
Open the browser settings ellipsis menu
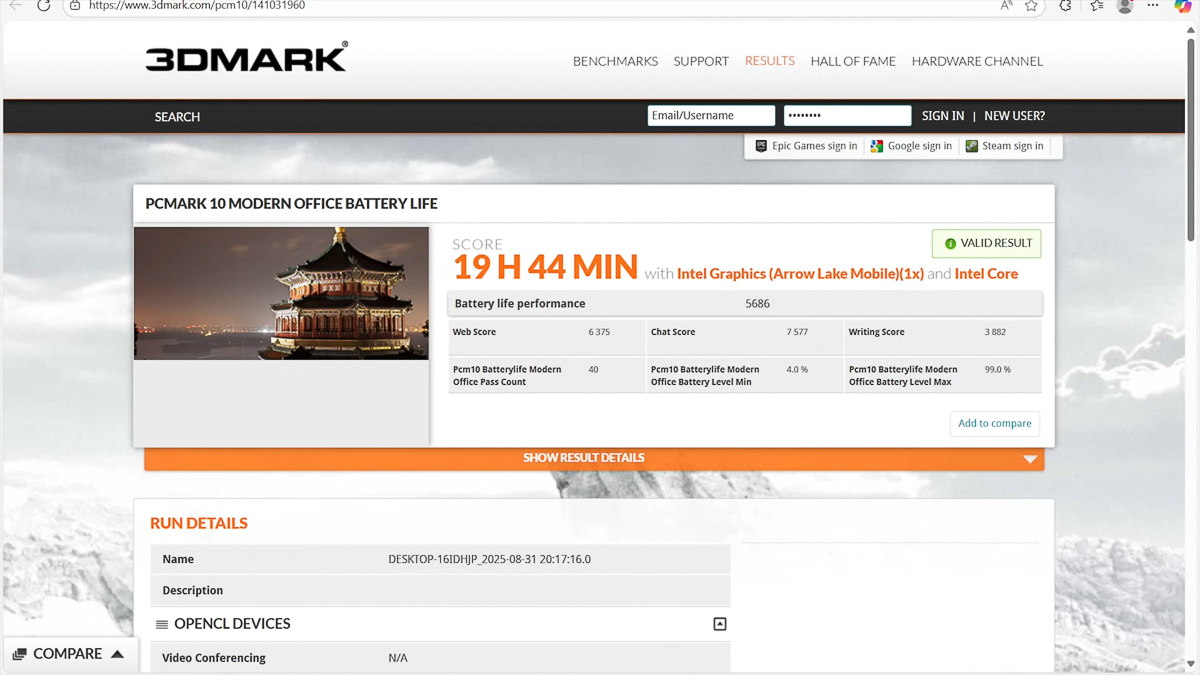pos(1153,5)
